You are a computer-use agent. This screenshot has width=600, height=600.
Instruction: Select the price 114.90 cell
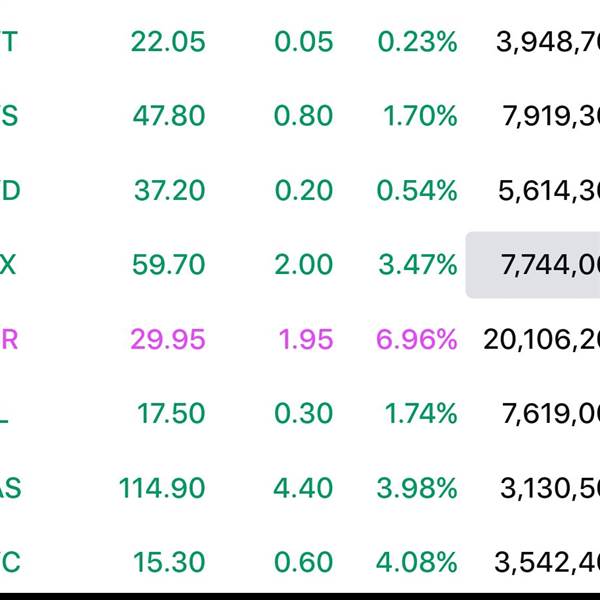161,488
